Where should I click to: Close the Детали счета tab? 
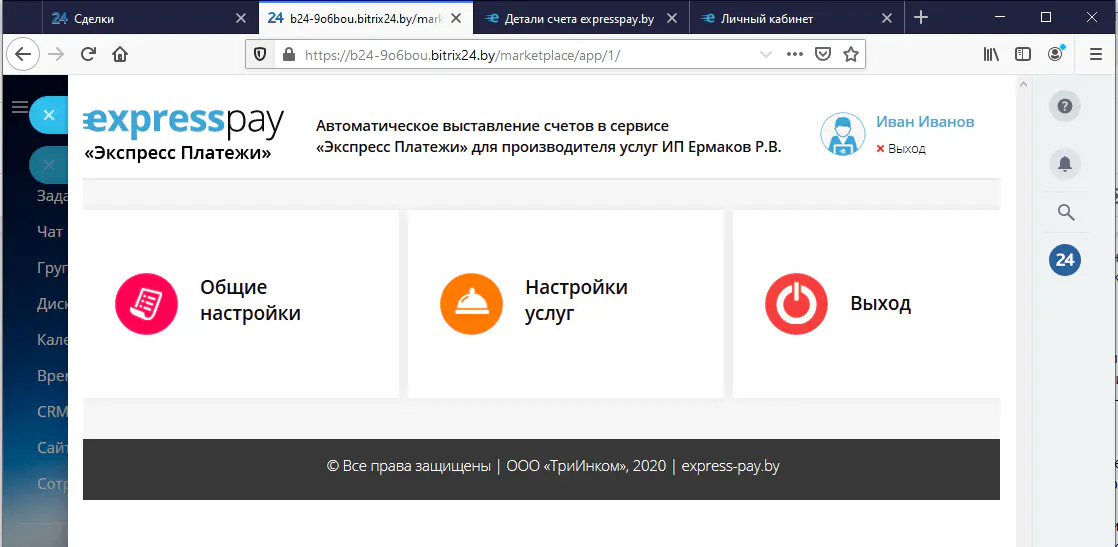671,19
